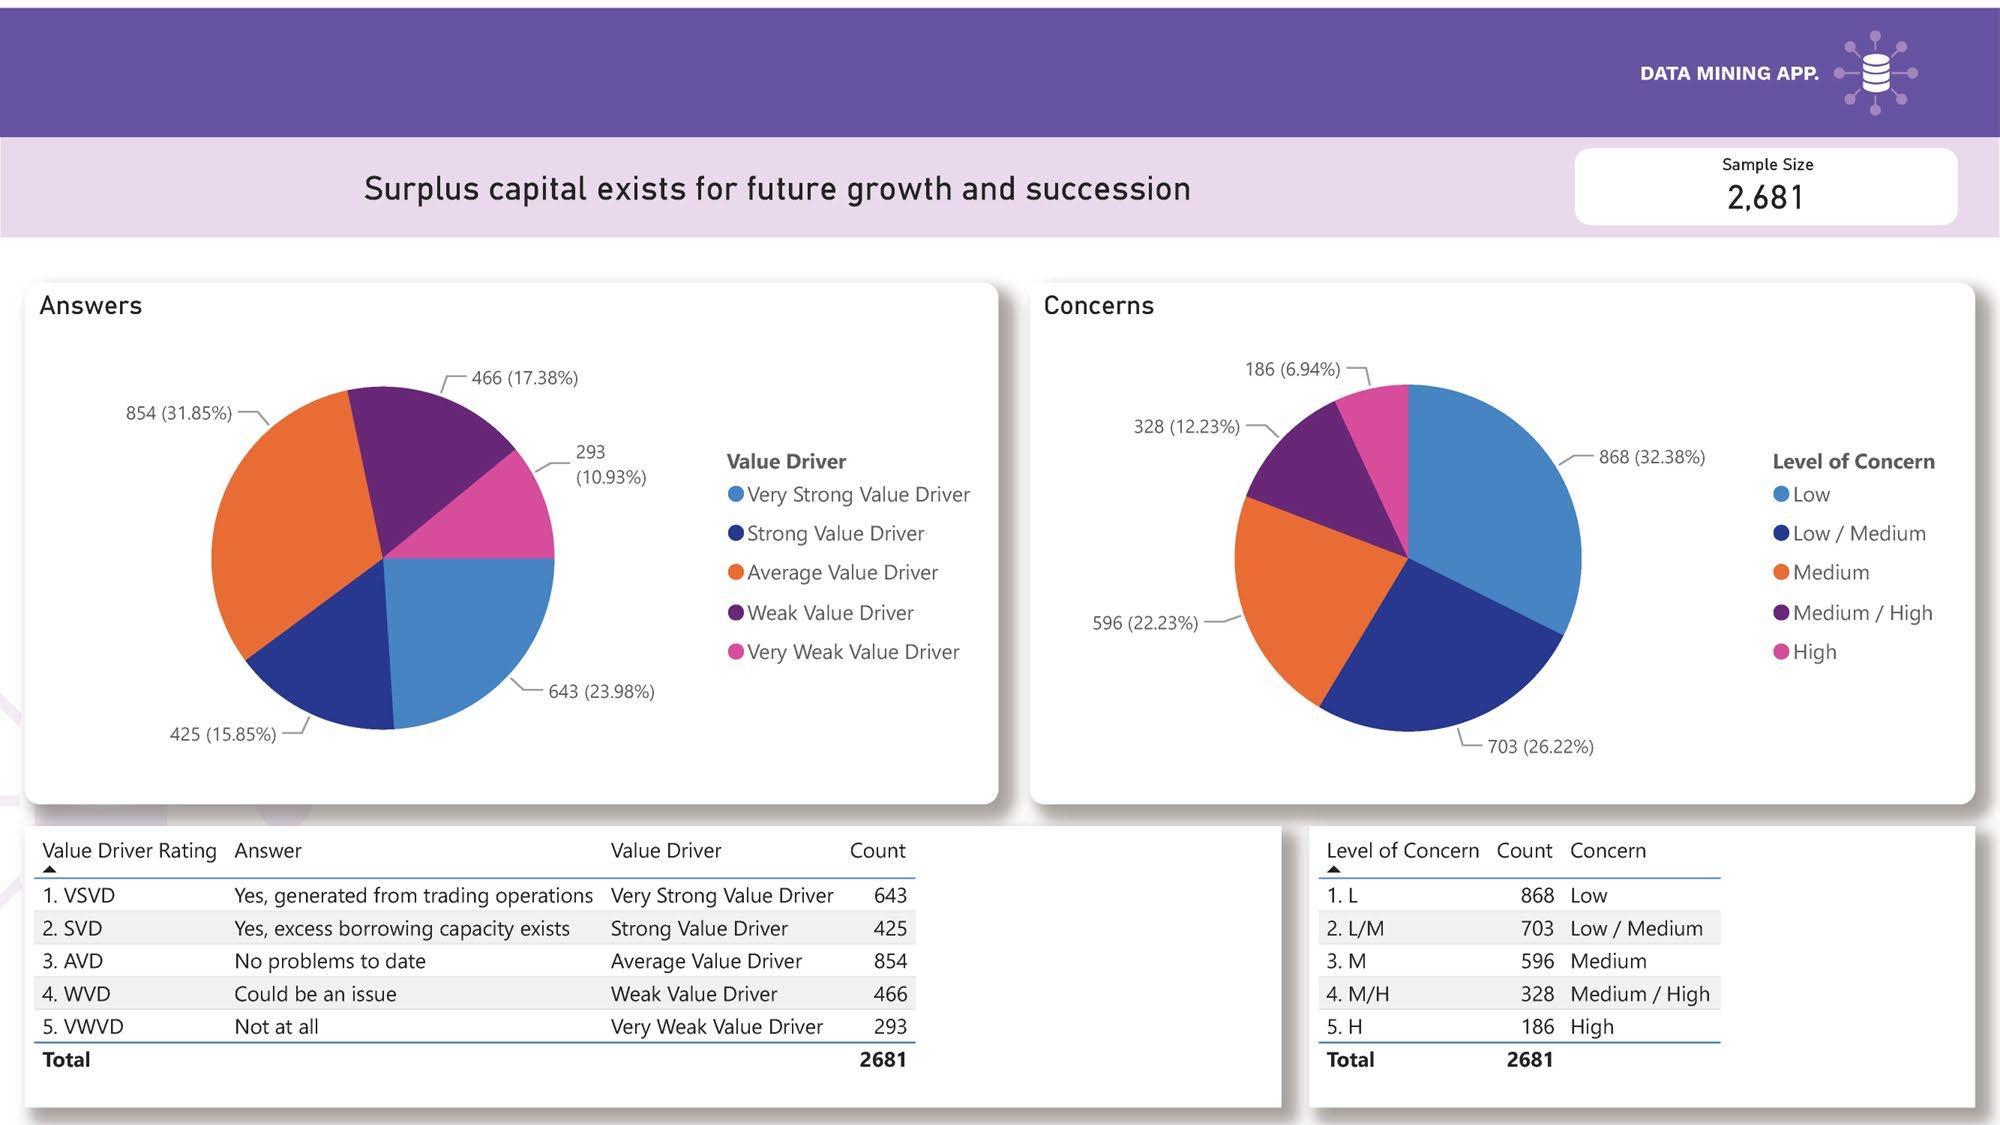Click the Very Strong Value Driver legend dot
2000x1125 pixels.
point(736,494)
